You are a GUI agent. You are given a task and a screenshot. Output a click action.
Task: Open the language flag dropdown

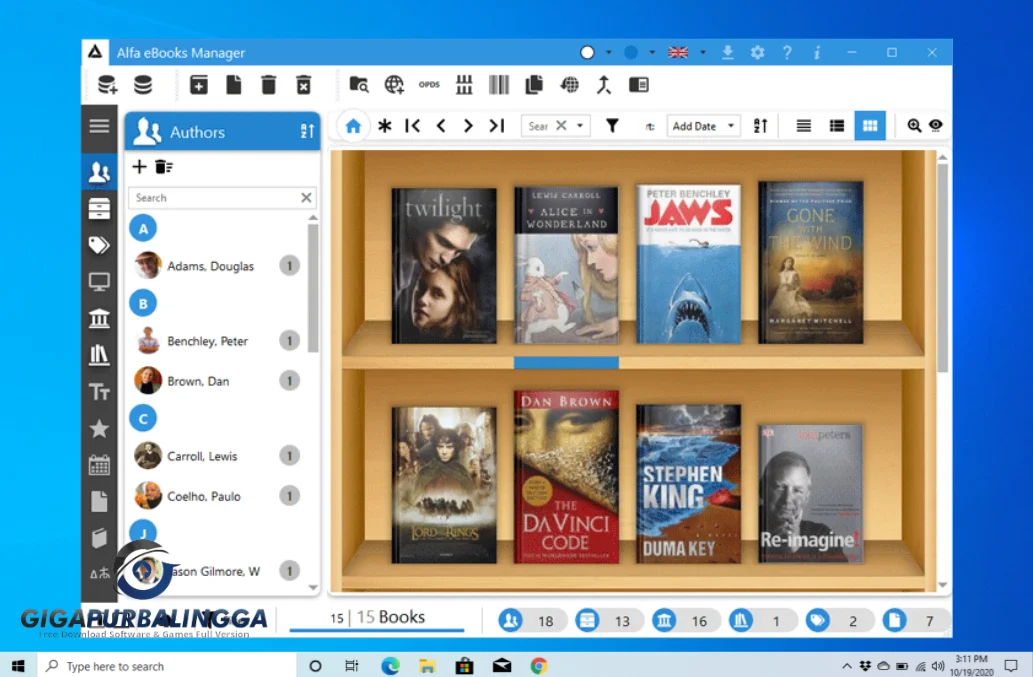pyautogui.click(x=702, y=52)
